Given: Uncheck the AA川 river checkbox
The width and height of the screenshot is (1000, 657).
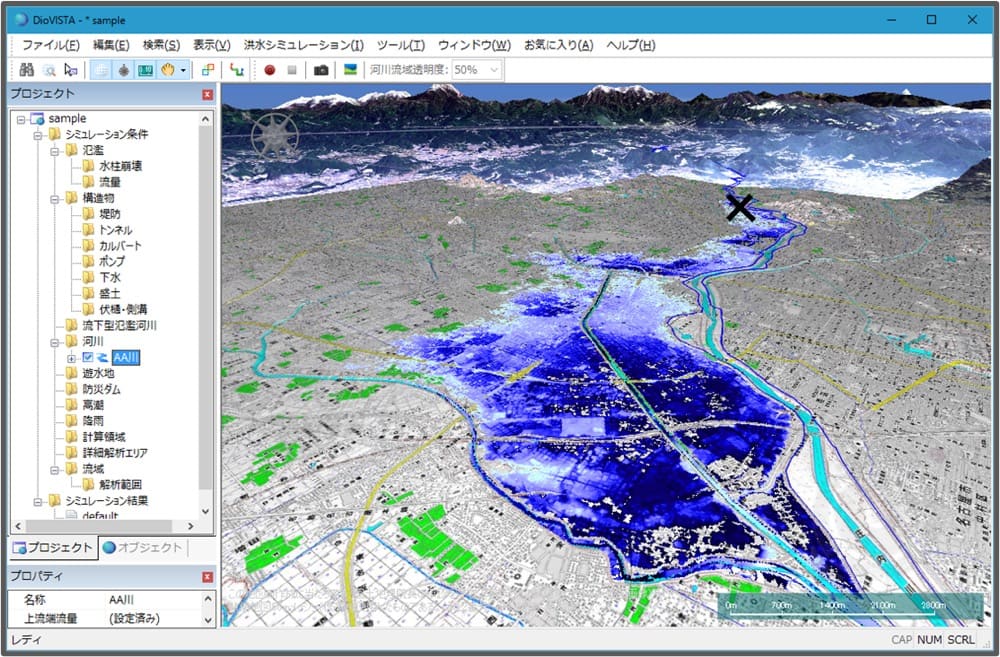Looking at the screenshot, I should pyautogui.click(x=88, y=357).
